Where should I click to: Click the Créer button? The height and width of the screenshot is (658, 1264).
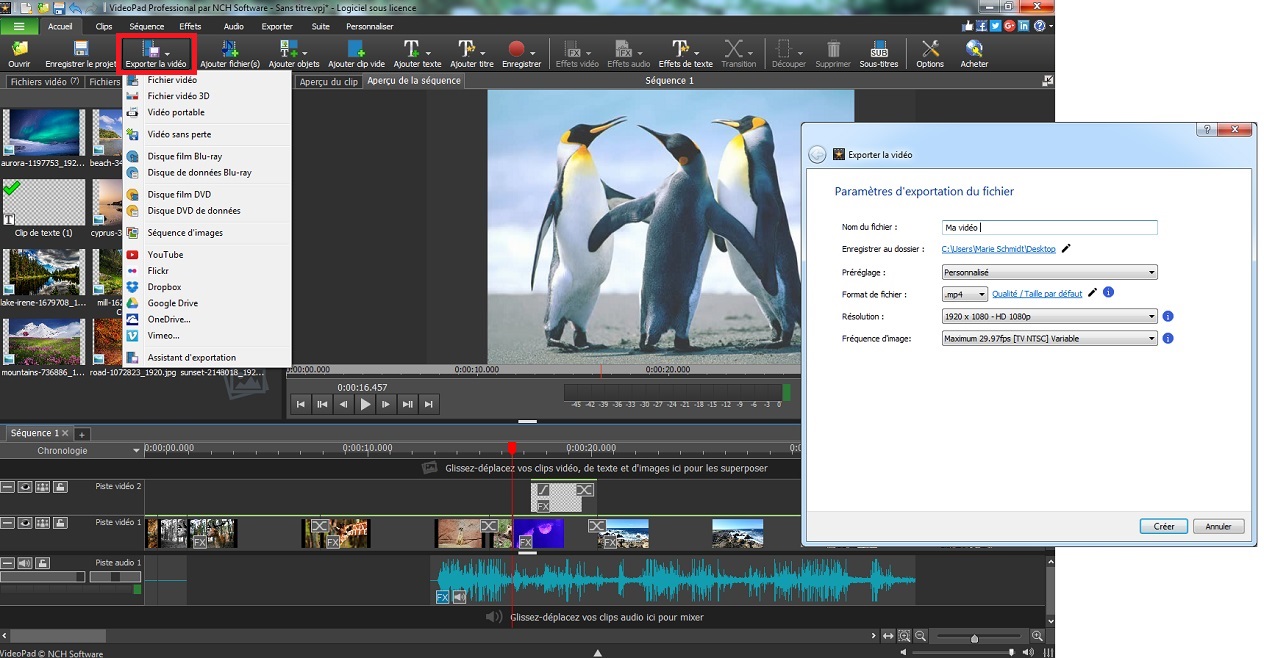point(1164,526)
